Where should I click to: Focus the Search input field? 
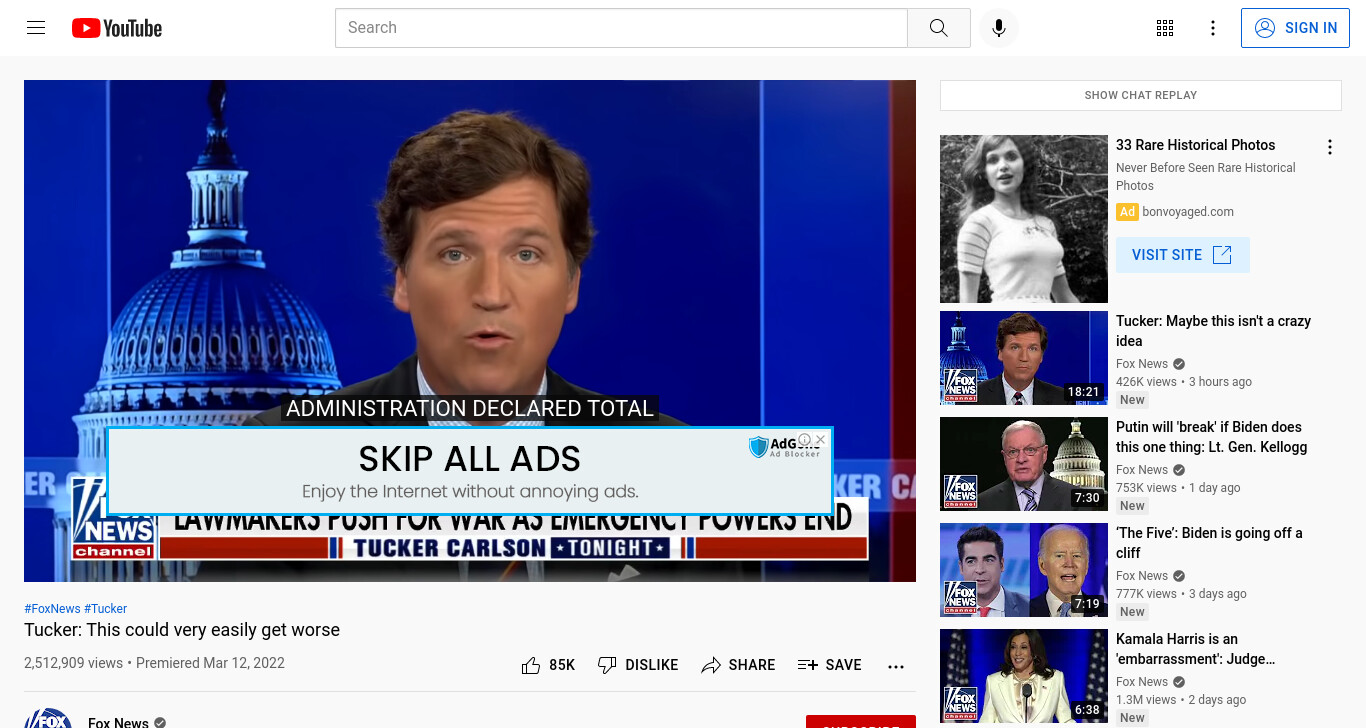point(621,28)
